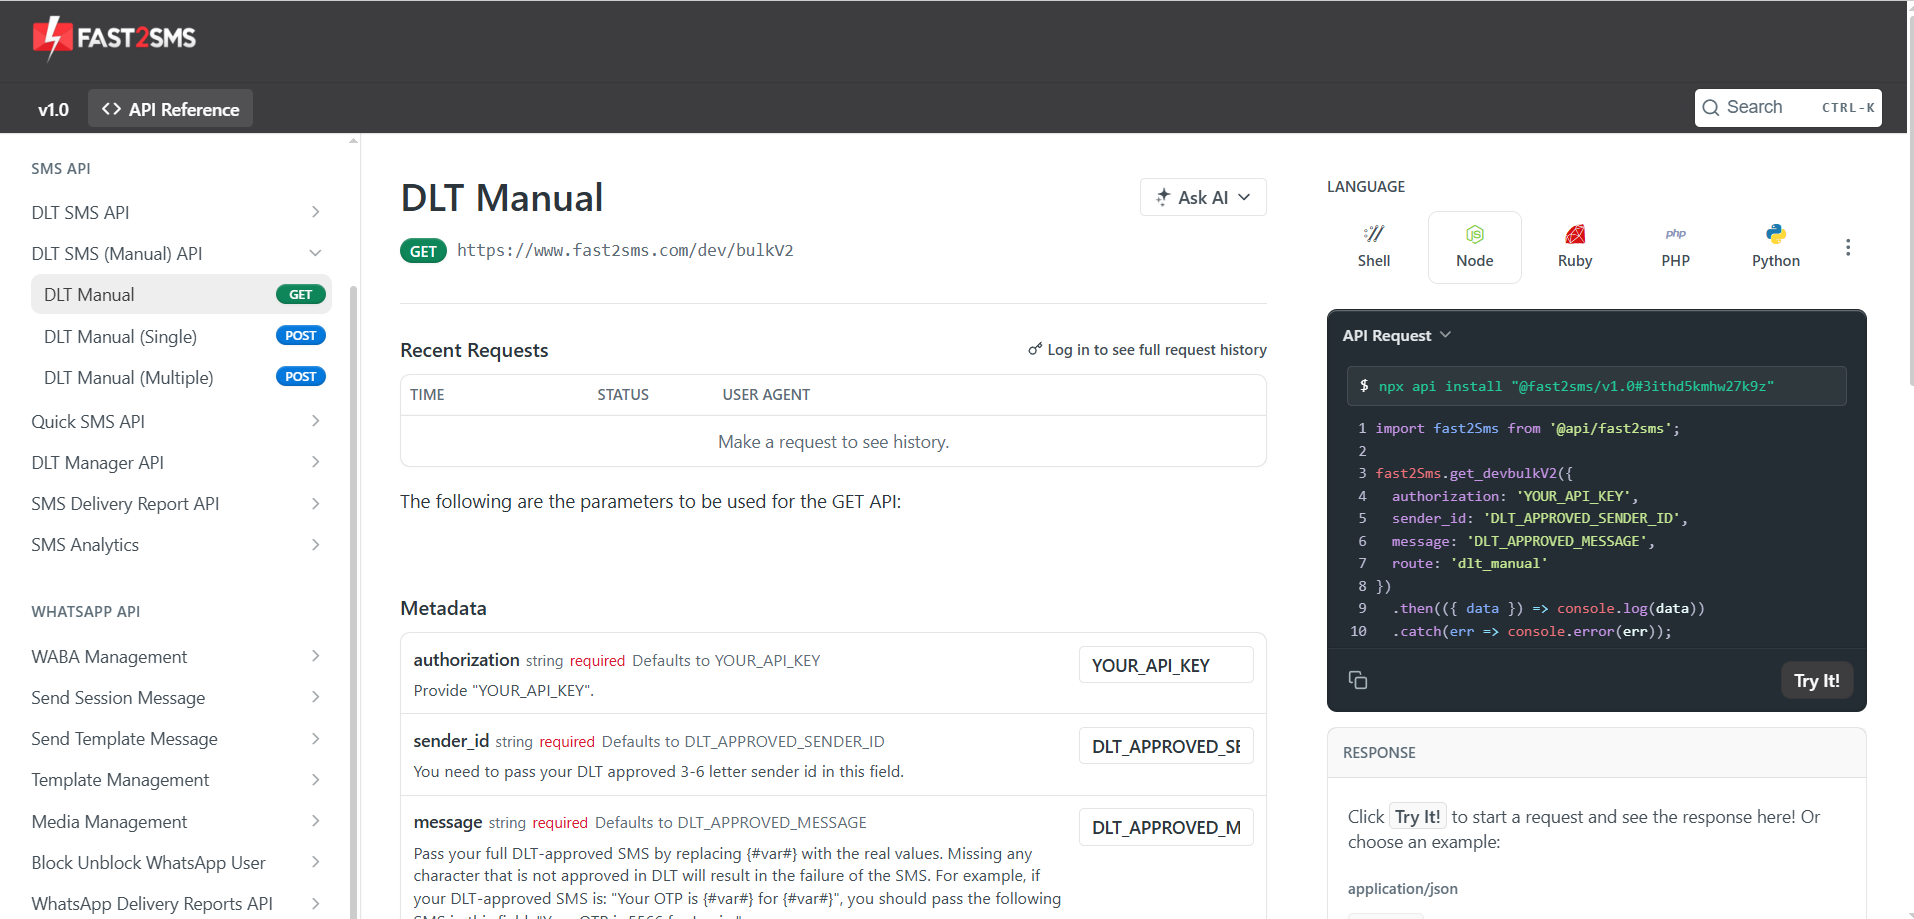Click the inline Try It! response hint
This screenshot has height=919, width=1914.
coord(1417,817)
